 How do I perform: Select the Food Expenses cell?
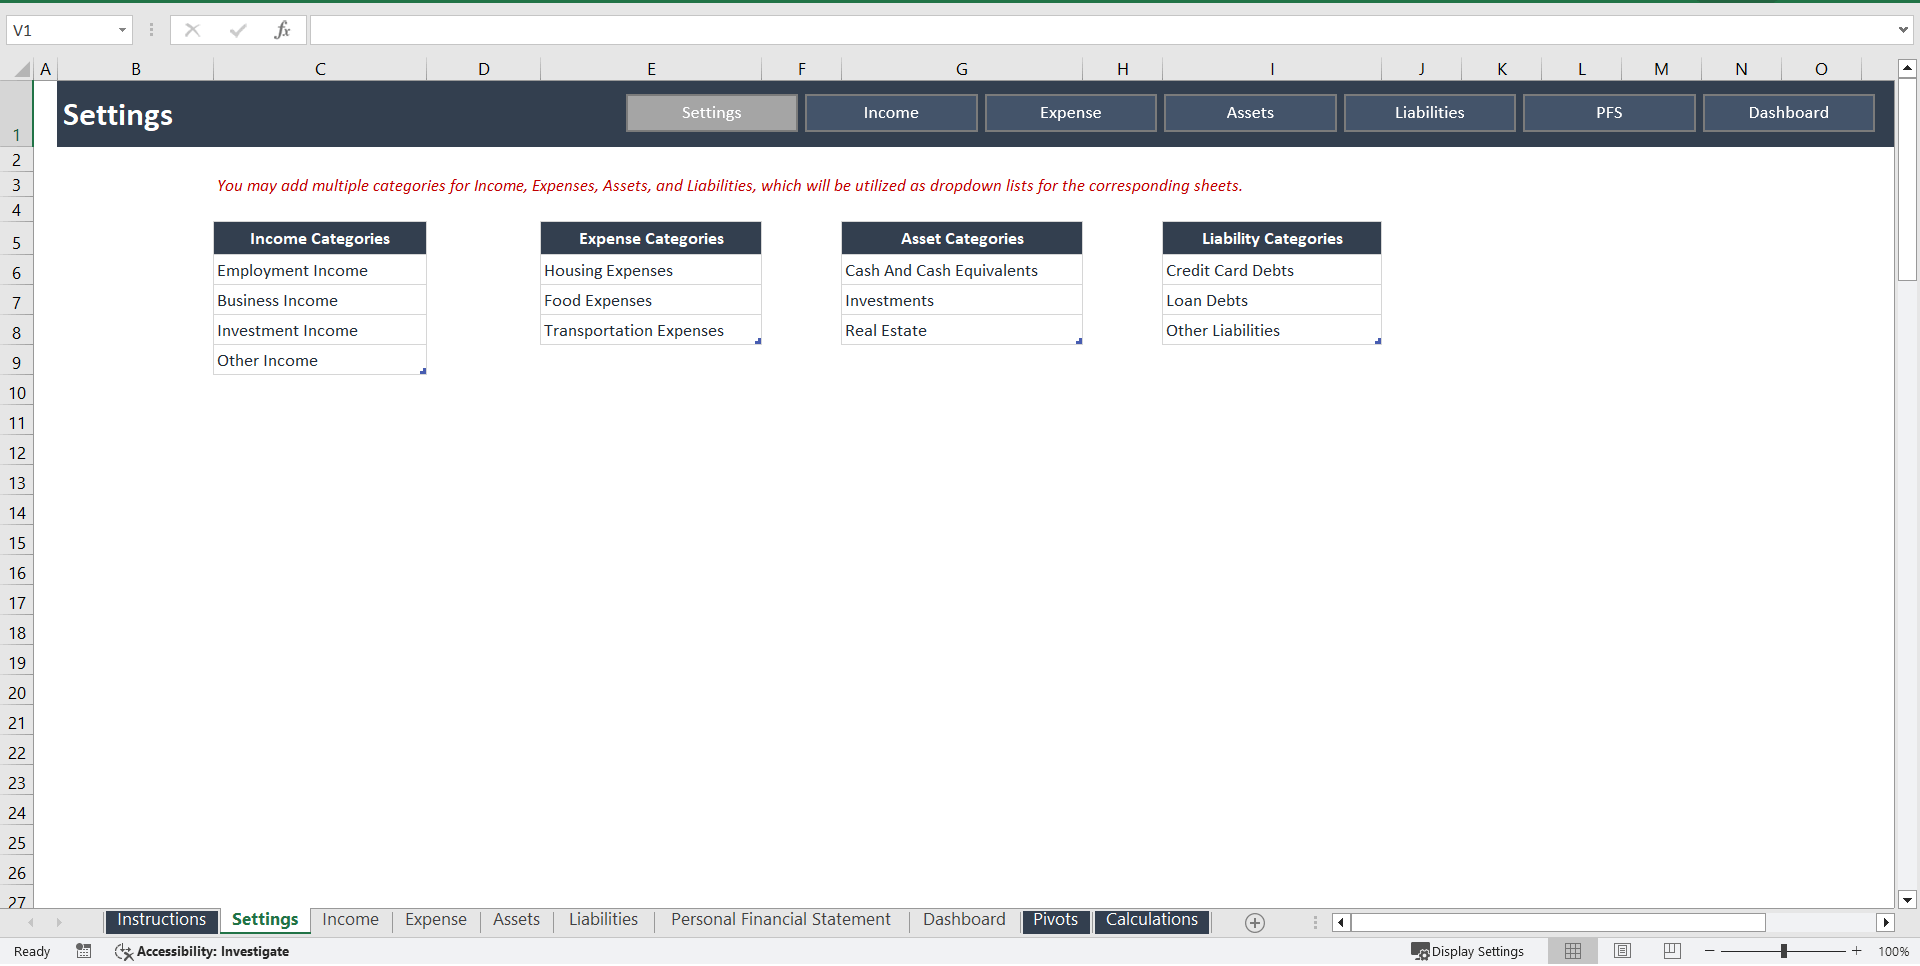pyautogui.click(x=651, y=300)
